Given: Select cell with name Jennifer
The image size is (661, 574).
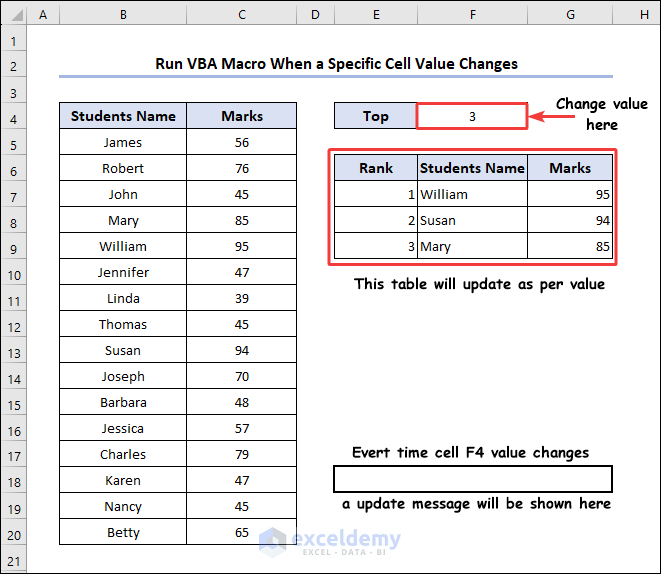Looking at the screenshot, I should click(x=123, y=272).
